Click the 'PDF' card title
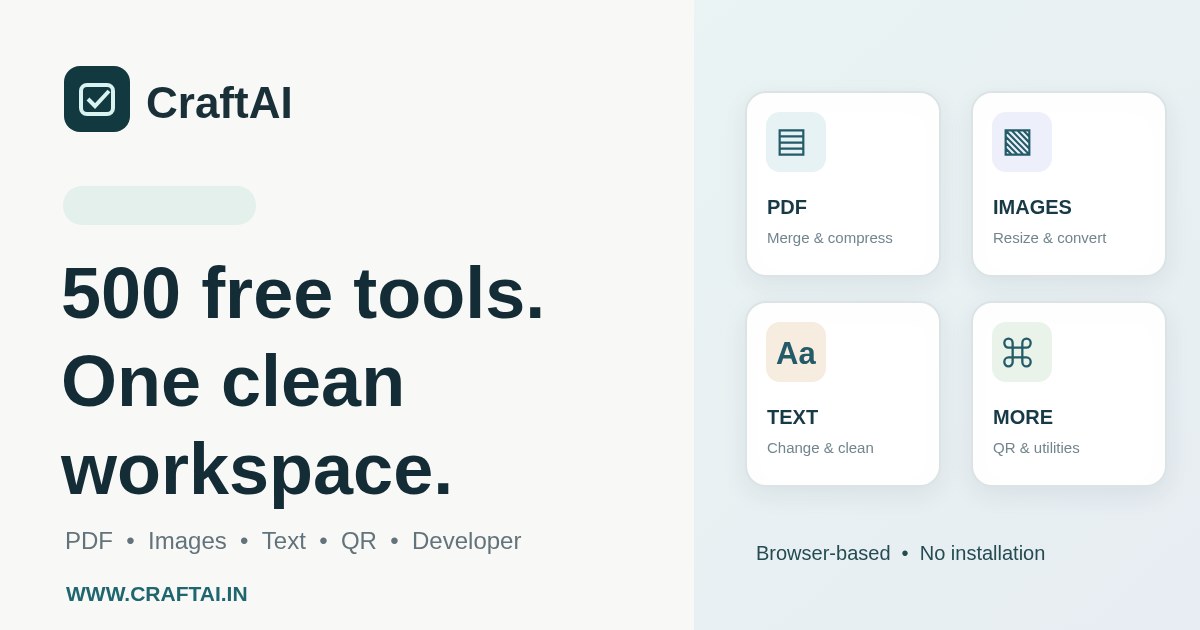Screen dimensions: 1200x630 787,207
